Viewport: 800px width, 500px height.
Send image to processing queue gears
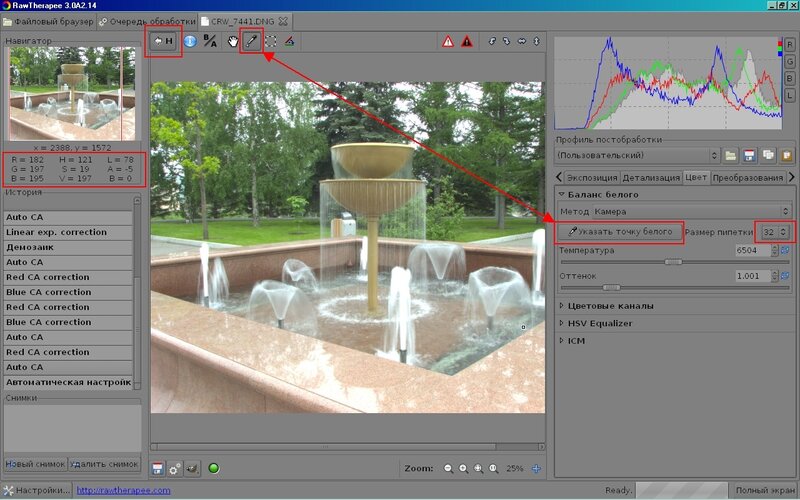click(x=174, y=468)
